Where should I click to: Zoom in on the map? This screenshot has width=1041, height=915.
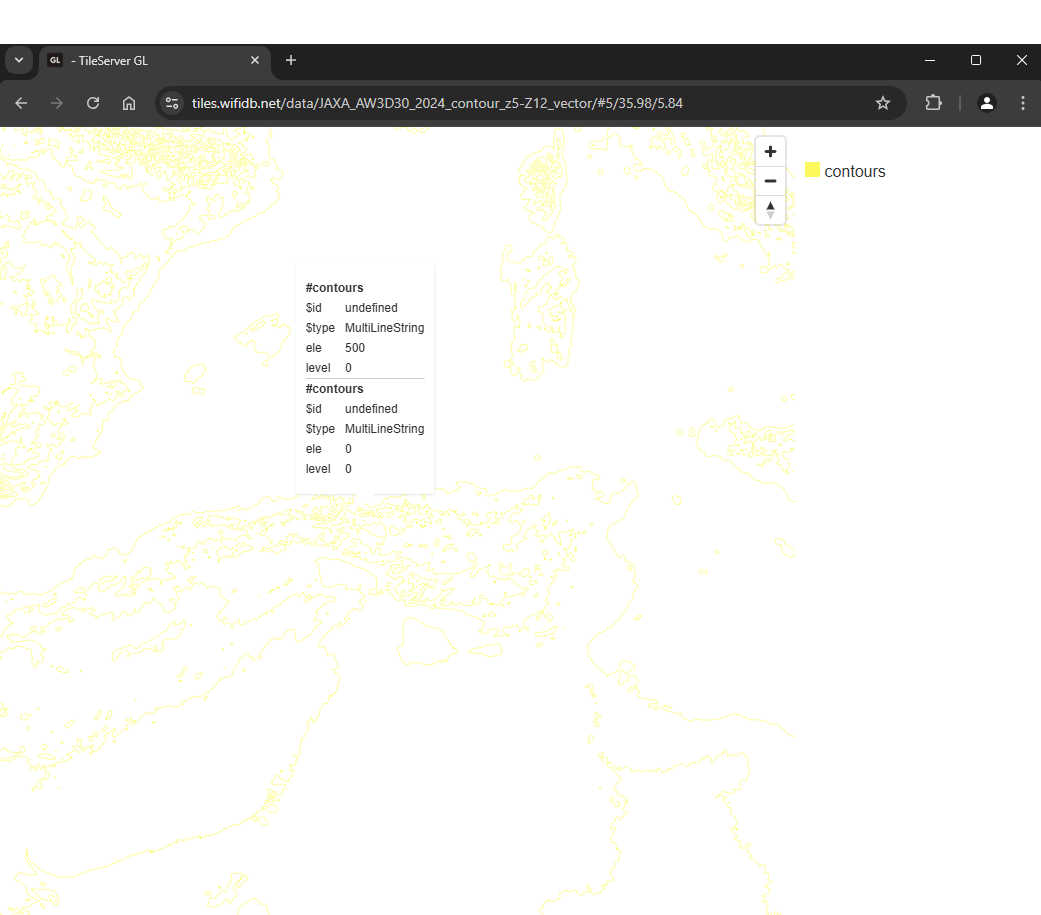[770, 152]
